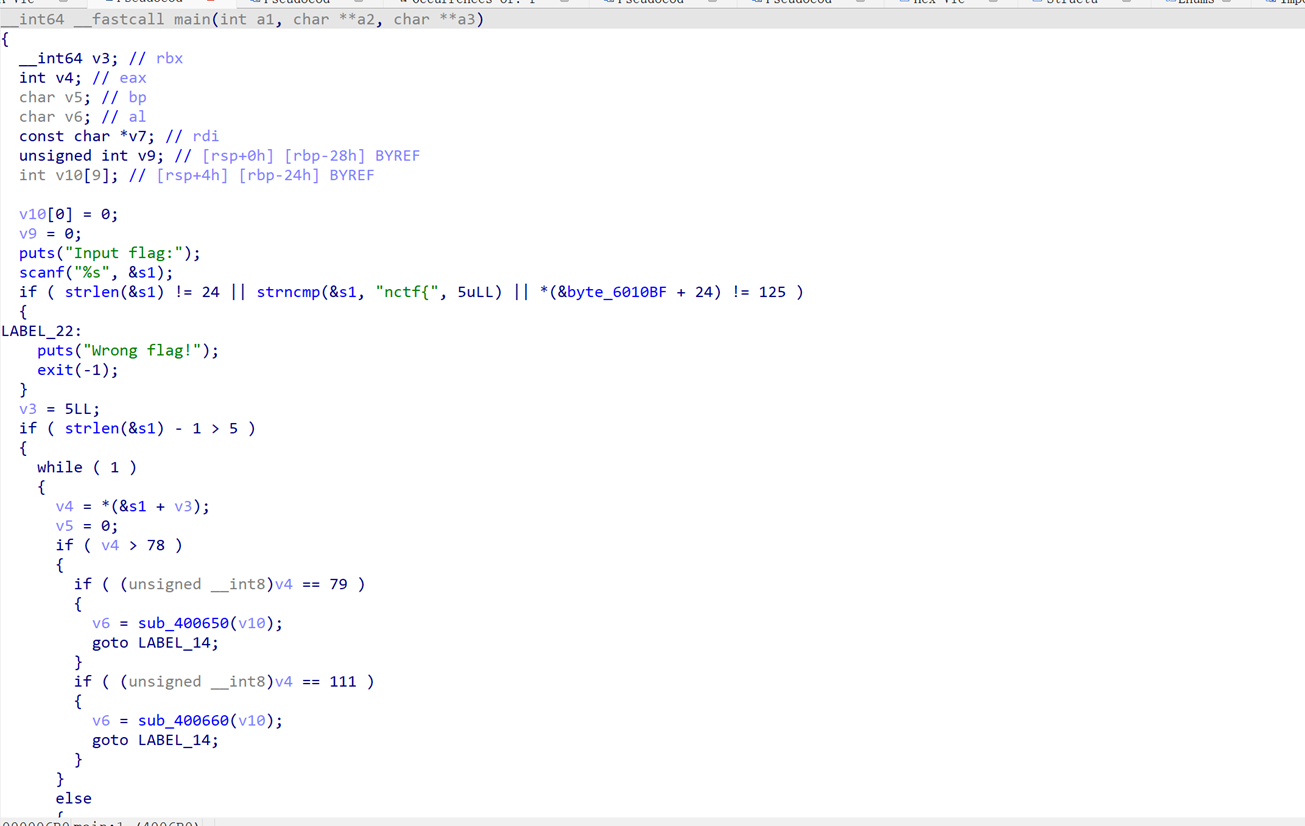The height and width of the screenshot is (826, 1305).
Task: Click the strncmp function call
Action: pyautogui.click(x=288, y=292)
